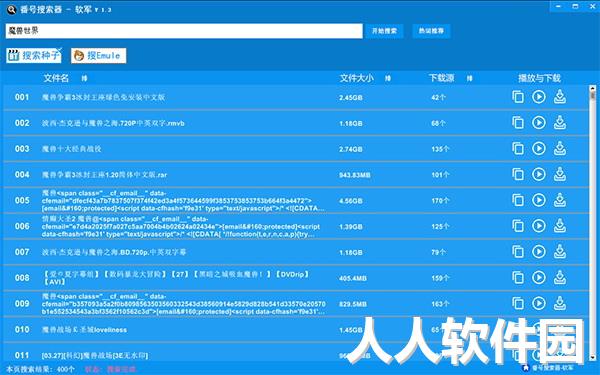Viewport: 600px width, 375px height.
Task: Download the row 005 file
Action: (560, 200)
